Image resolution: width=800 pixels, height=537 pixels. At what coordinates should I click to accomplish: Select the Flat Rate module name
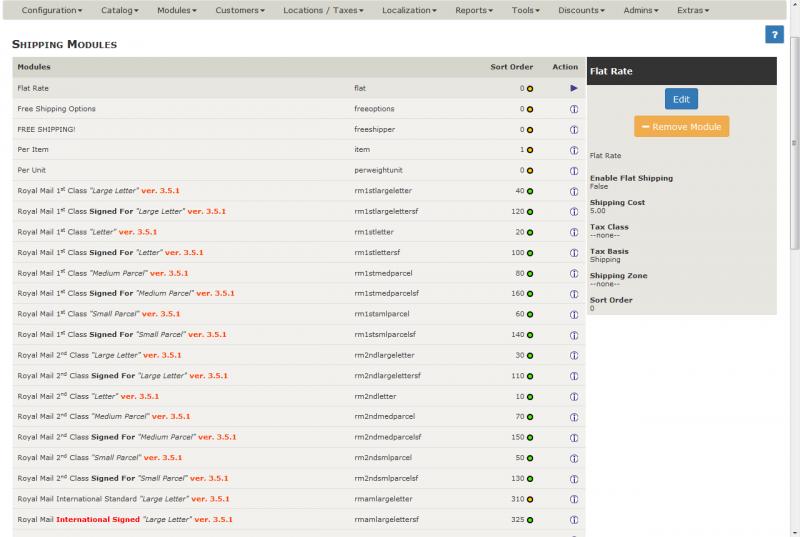click(33, 88)
